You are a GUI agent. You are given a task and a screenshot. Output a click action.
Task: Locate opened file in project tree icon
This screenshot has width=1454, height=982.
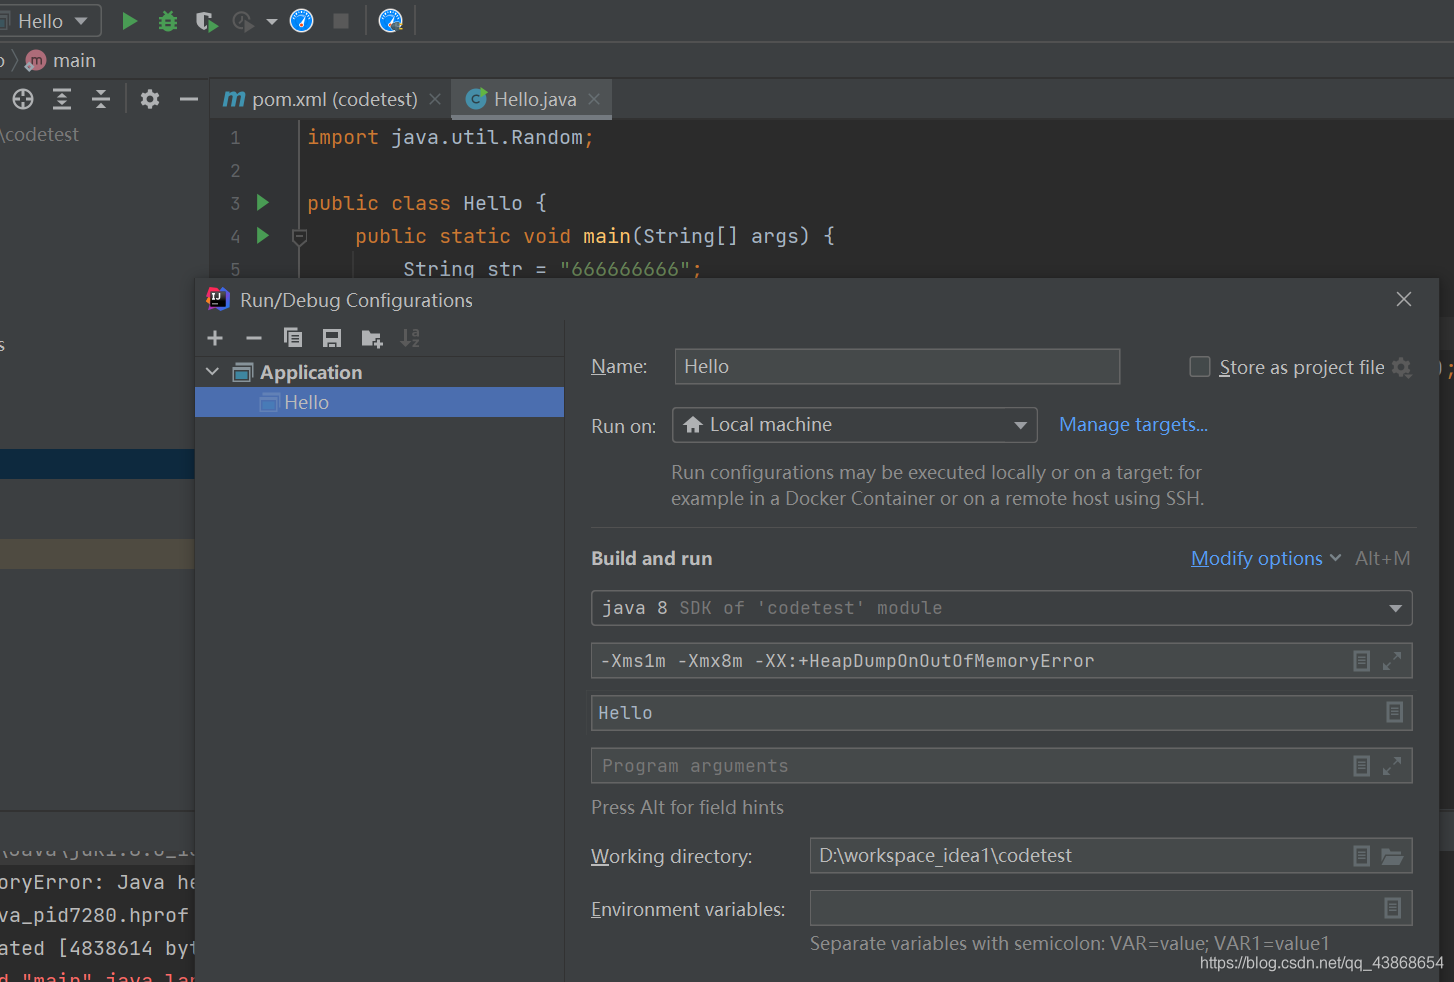(x=23, y=99)
